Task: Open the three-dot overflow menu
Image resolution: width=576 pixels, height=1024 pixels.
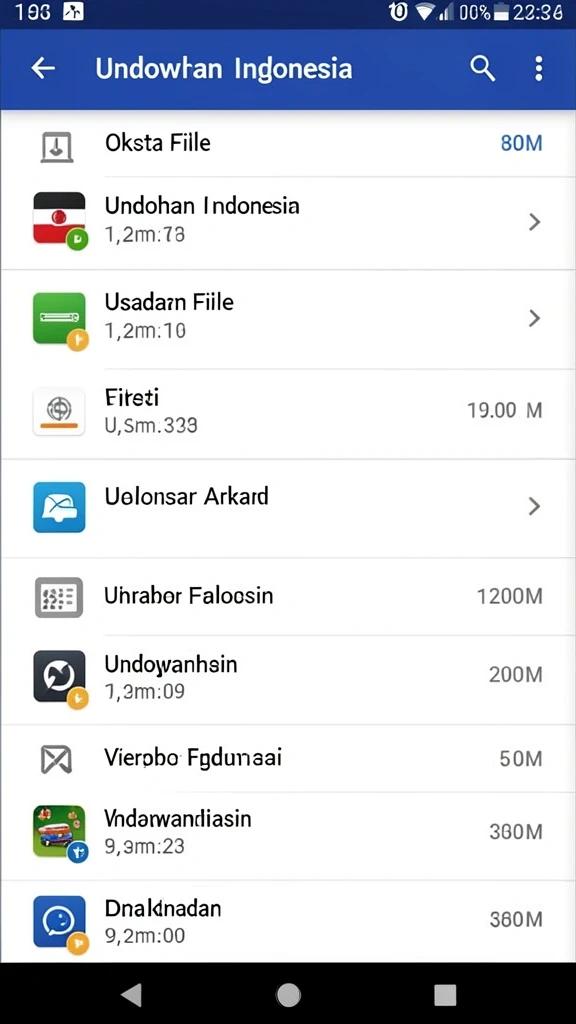Action: [538, 68]
